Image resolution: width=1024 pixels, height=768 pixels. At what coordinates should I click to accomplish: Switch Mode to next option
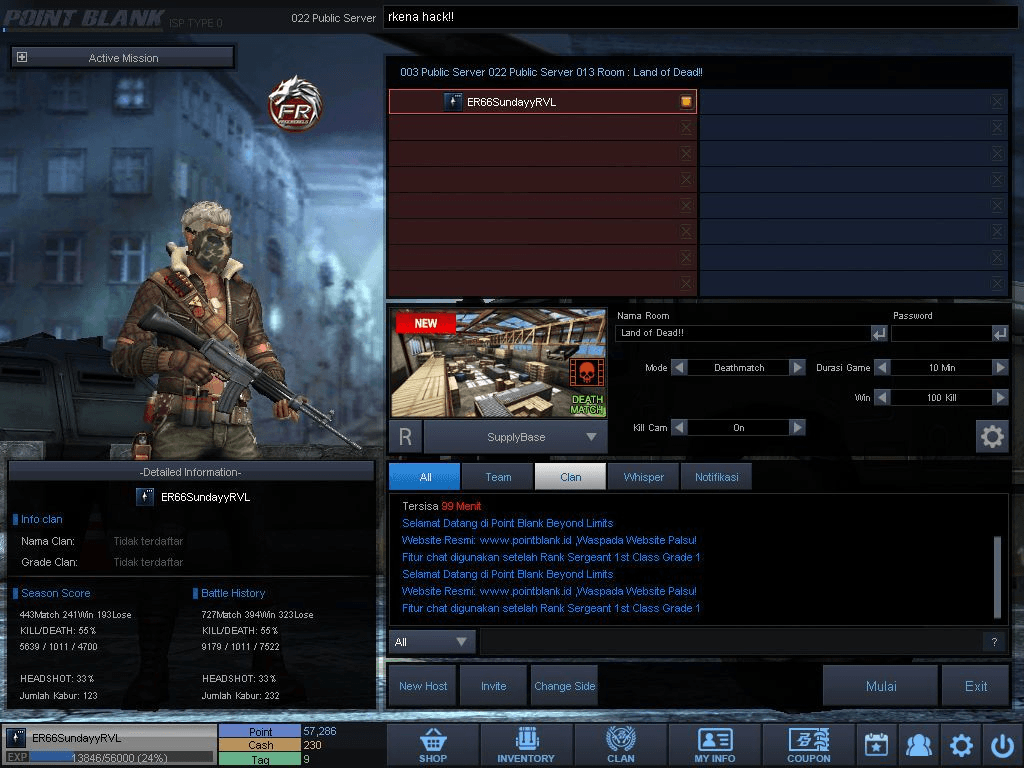pyautogui.click(x=797, y=368)
